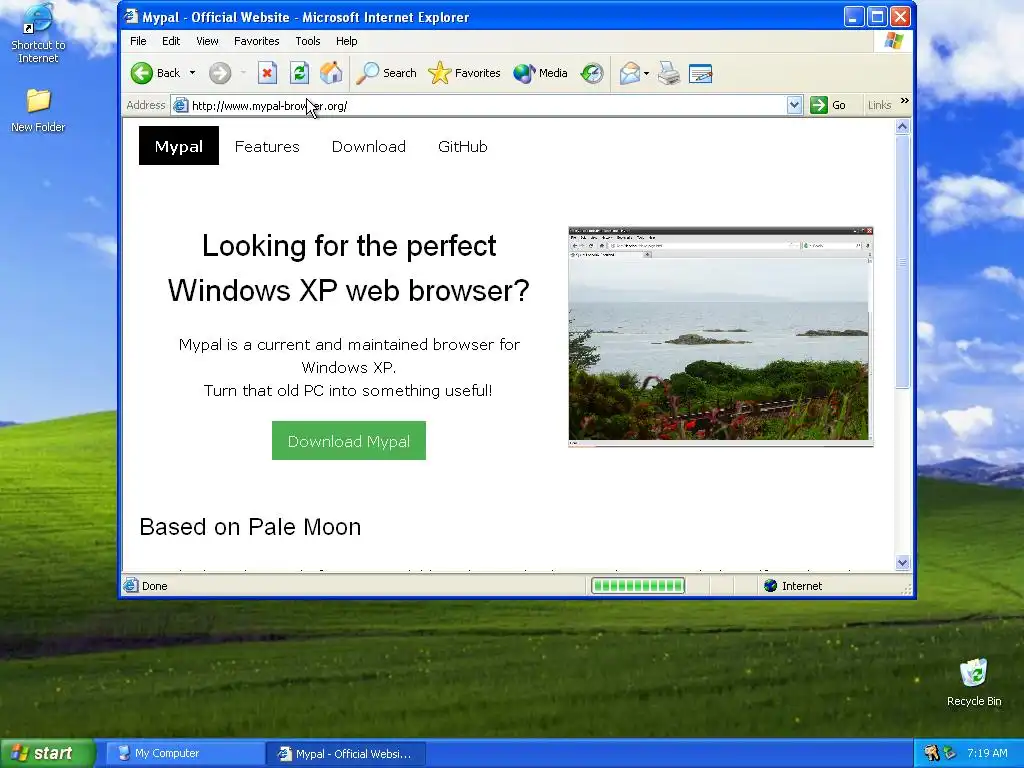Click the Mypal logo tab on the page
This screenshot has height=768, width=1024.
click(179, 146)
